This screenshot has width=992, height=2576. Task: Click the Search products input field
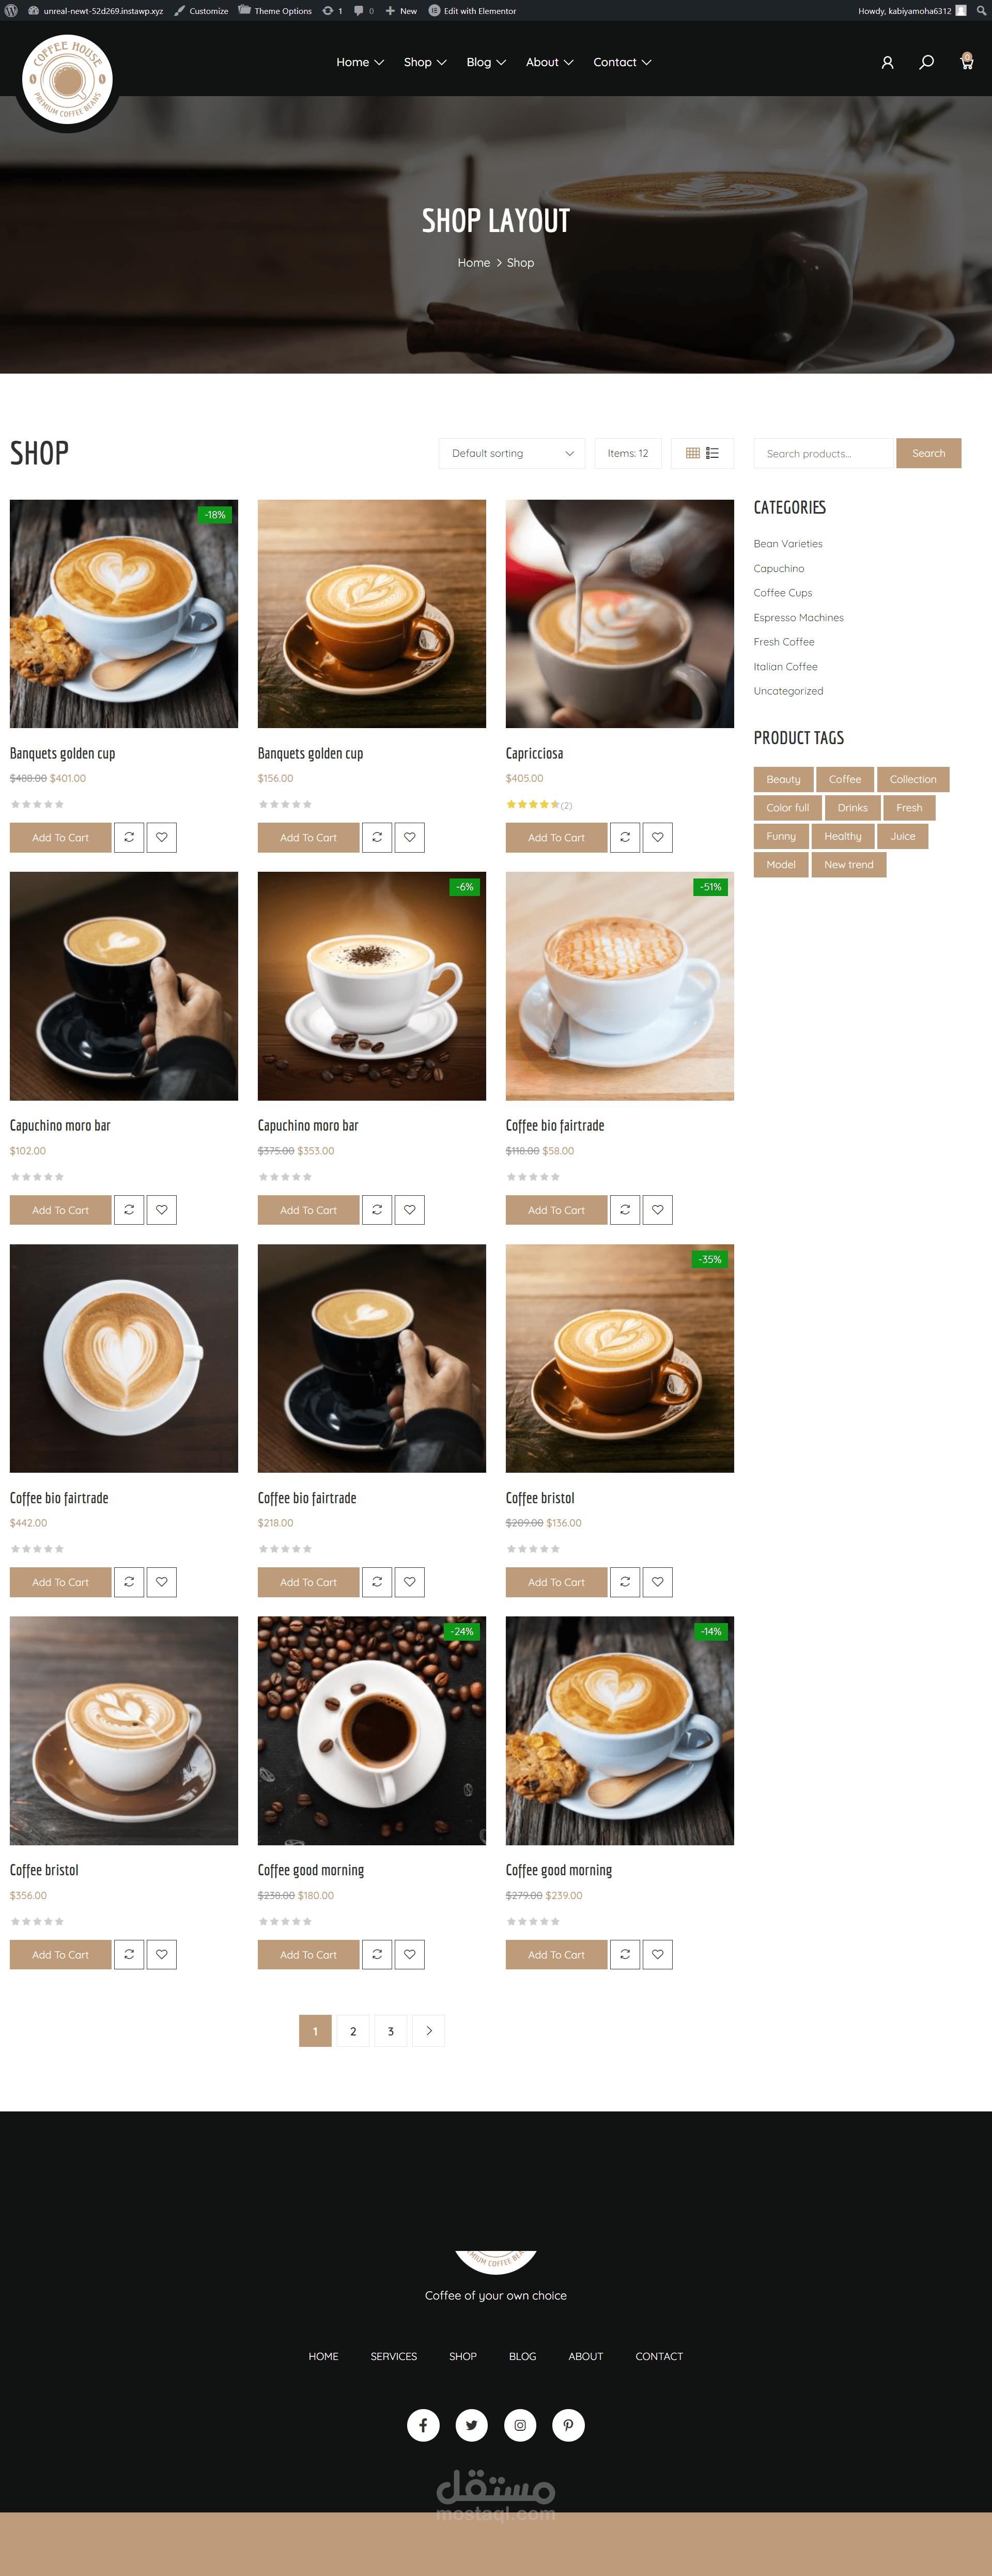824,453
